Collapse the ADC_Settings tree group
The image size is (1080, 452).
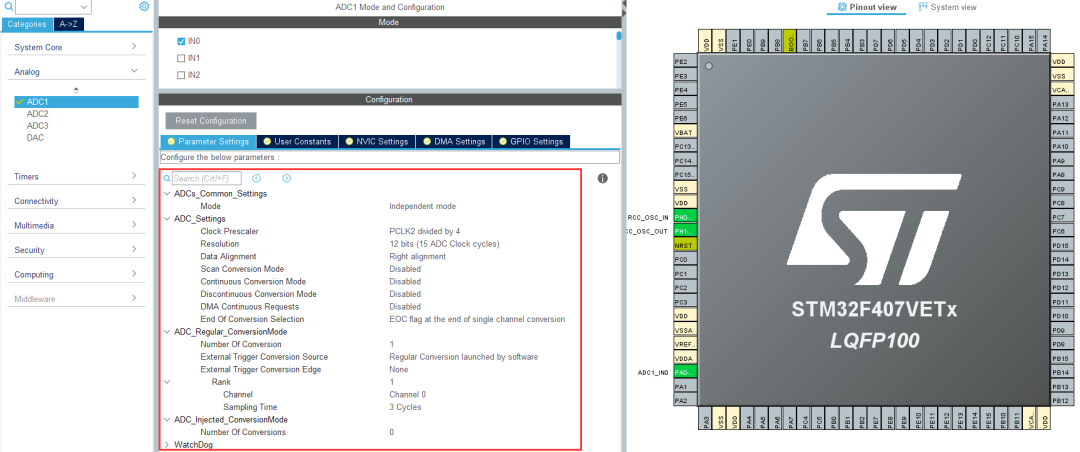tap(166, 218)
